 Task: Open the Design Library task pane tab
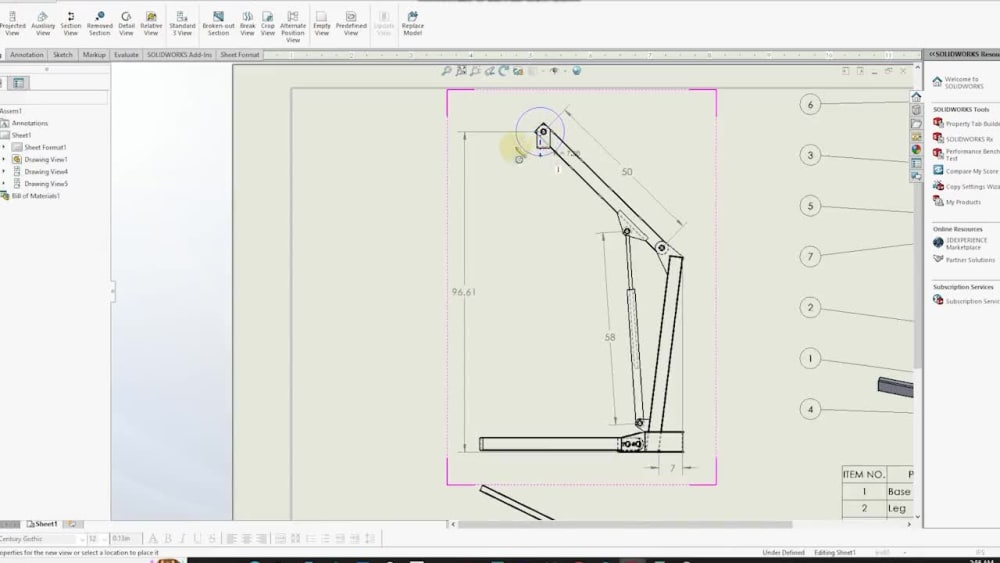point(916,110)
